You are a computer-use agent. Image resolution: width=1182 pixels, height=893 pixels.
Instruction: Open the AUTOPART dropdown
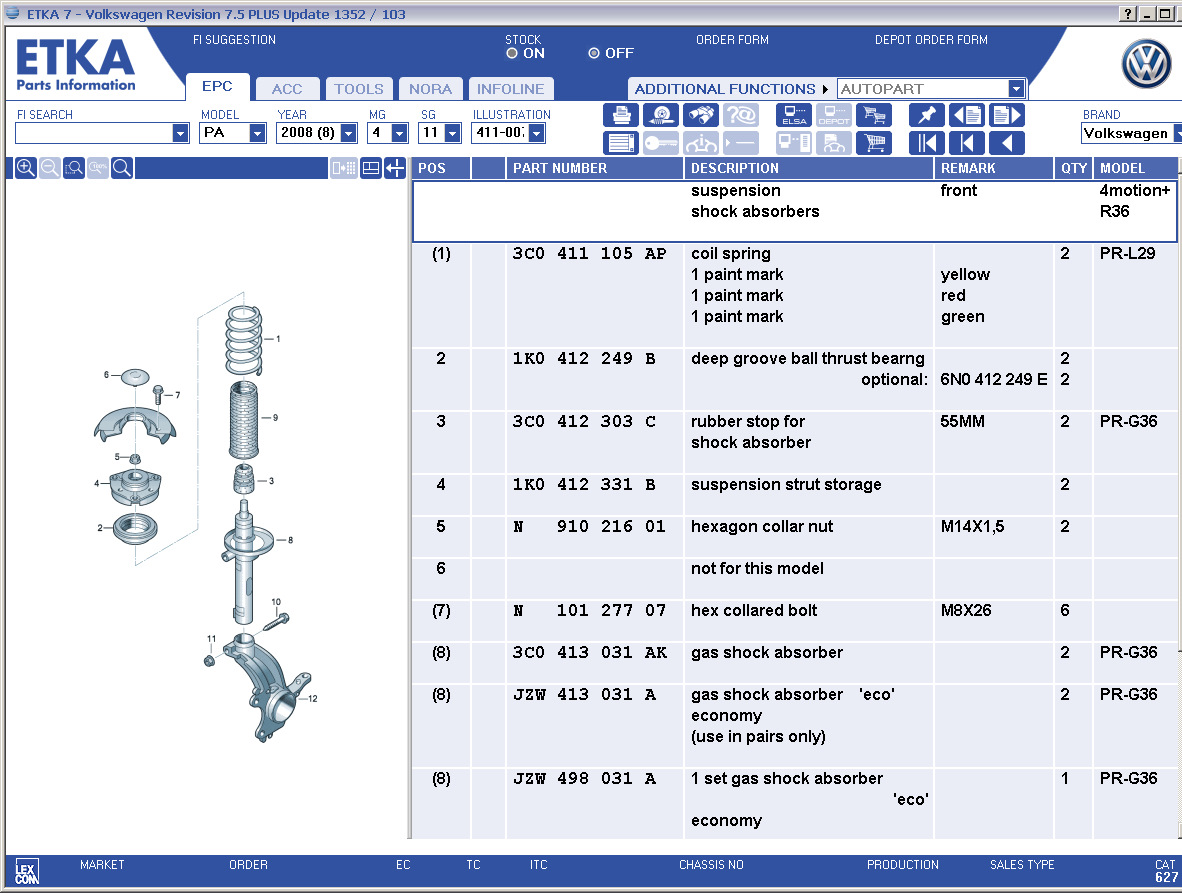point(1016,89)
